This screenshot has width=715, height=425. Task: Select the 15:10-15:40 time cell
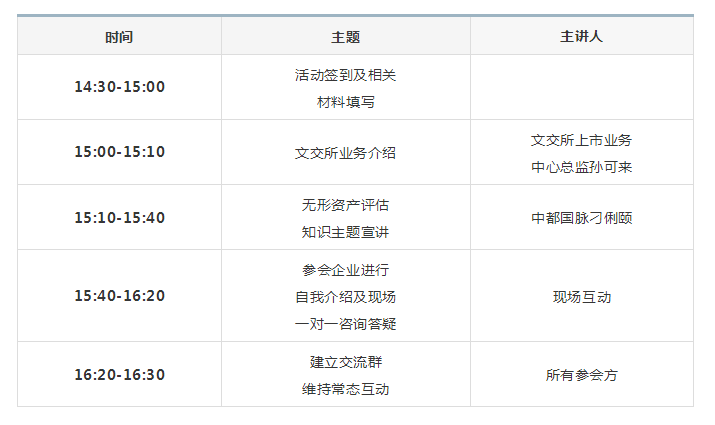pyautogui.click(x=119, y=218)
